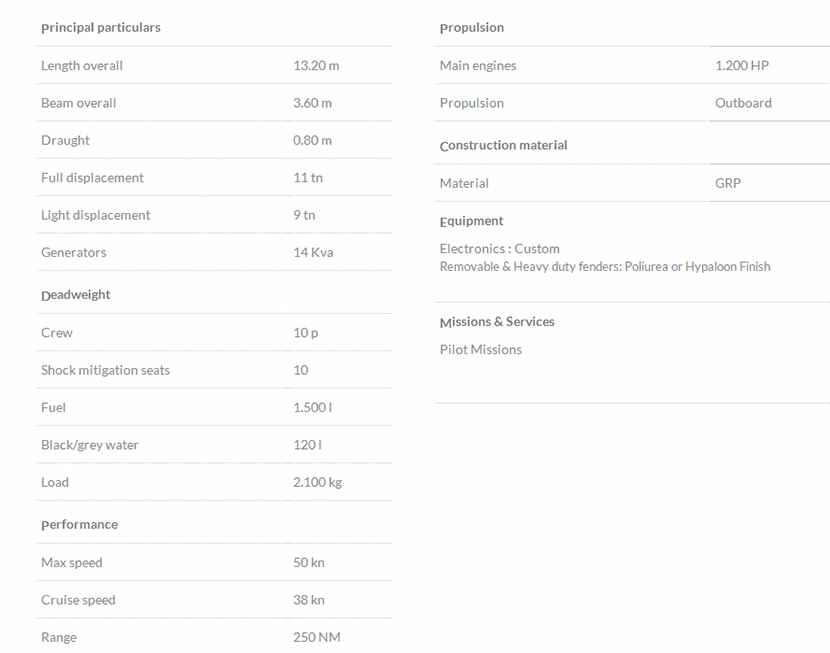Click the Performance section heading
This screenshot has width=830, height=653.
tap(79, 525)
